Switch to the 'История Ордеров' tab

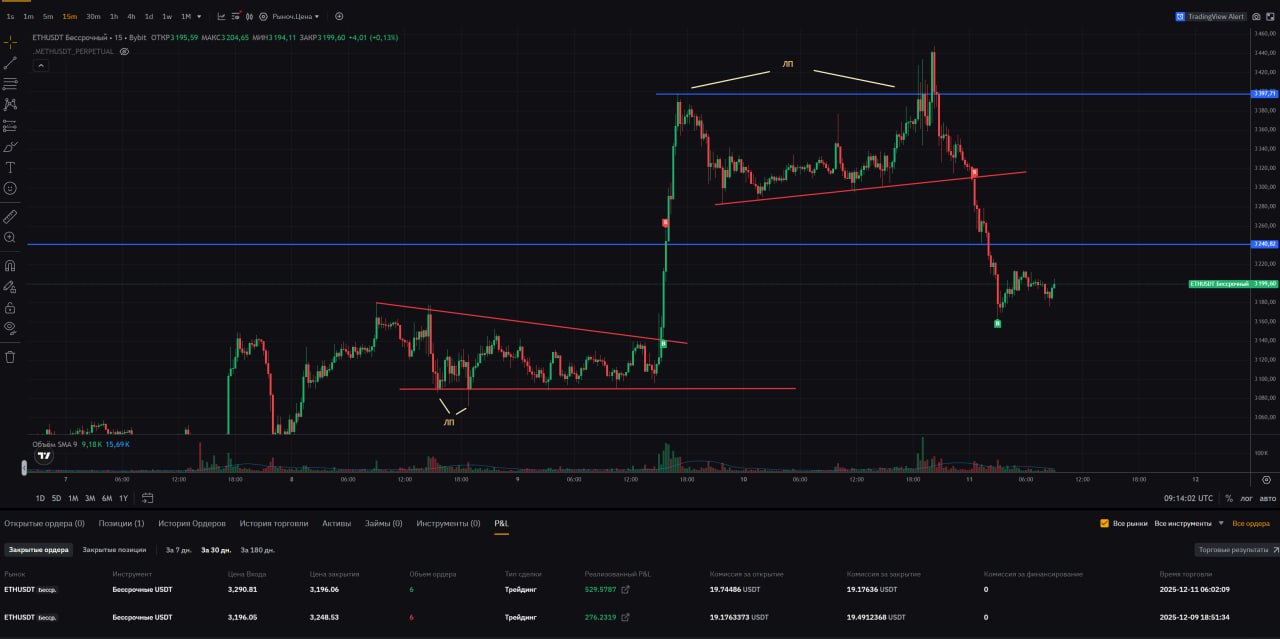click(x=191, y=523)
